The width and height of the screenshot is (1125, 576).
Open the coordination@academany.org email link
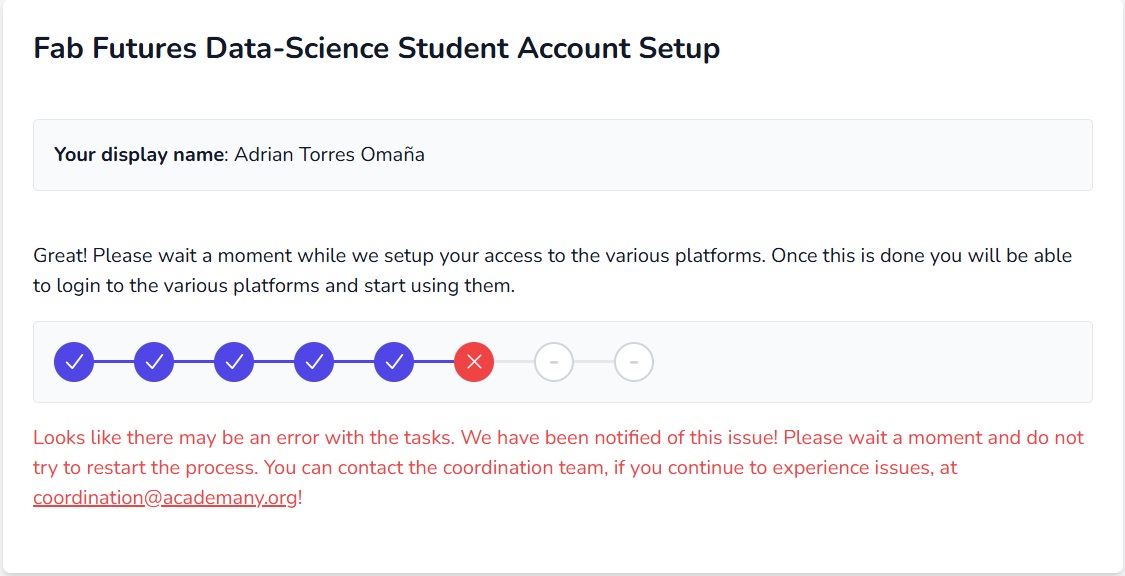(165, 497)
